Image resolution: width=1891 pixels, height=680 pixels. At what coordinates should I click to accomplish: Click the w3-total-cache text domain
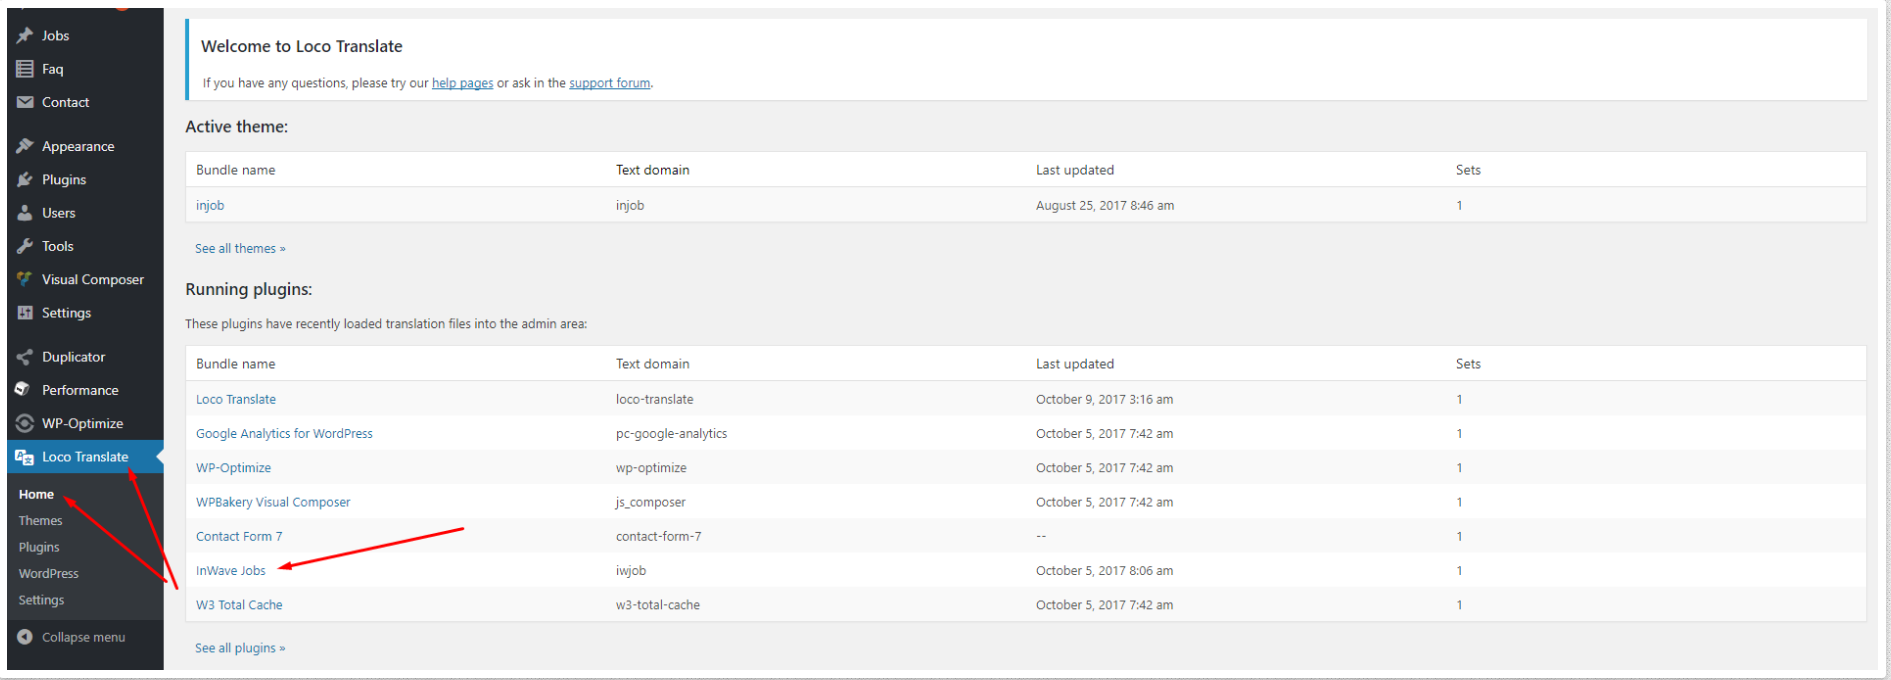[658, 605]
